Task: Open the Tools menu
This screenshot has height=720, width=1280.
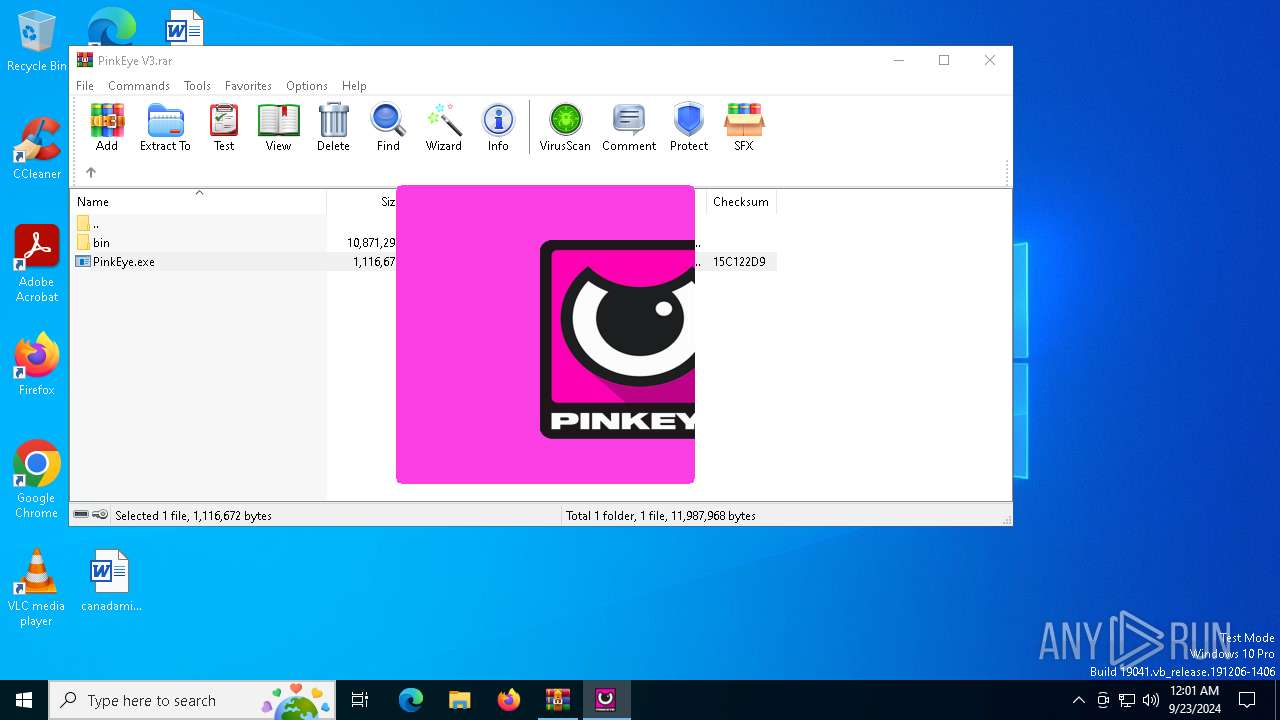Action: pos(197,86)
